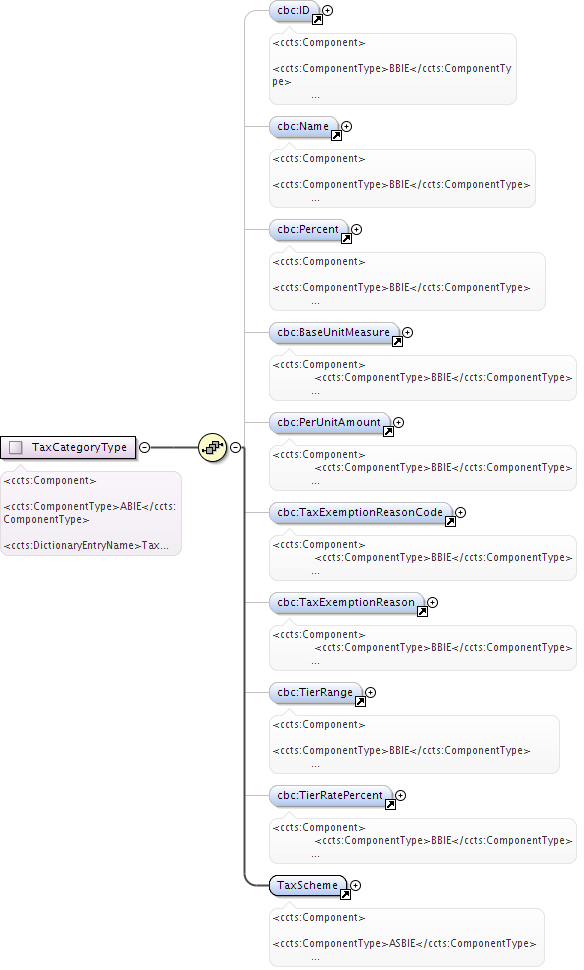Follow the reference arrow on cbc:TaxExemptionReasonCode
The width and height of the screenshot is (584, 970).
(450, 521)
